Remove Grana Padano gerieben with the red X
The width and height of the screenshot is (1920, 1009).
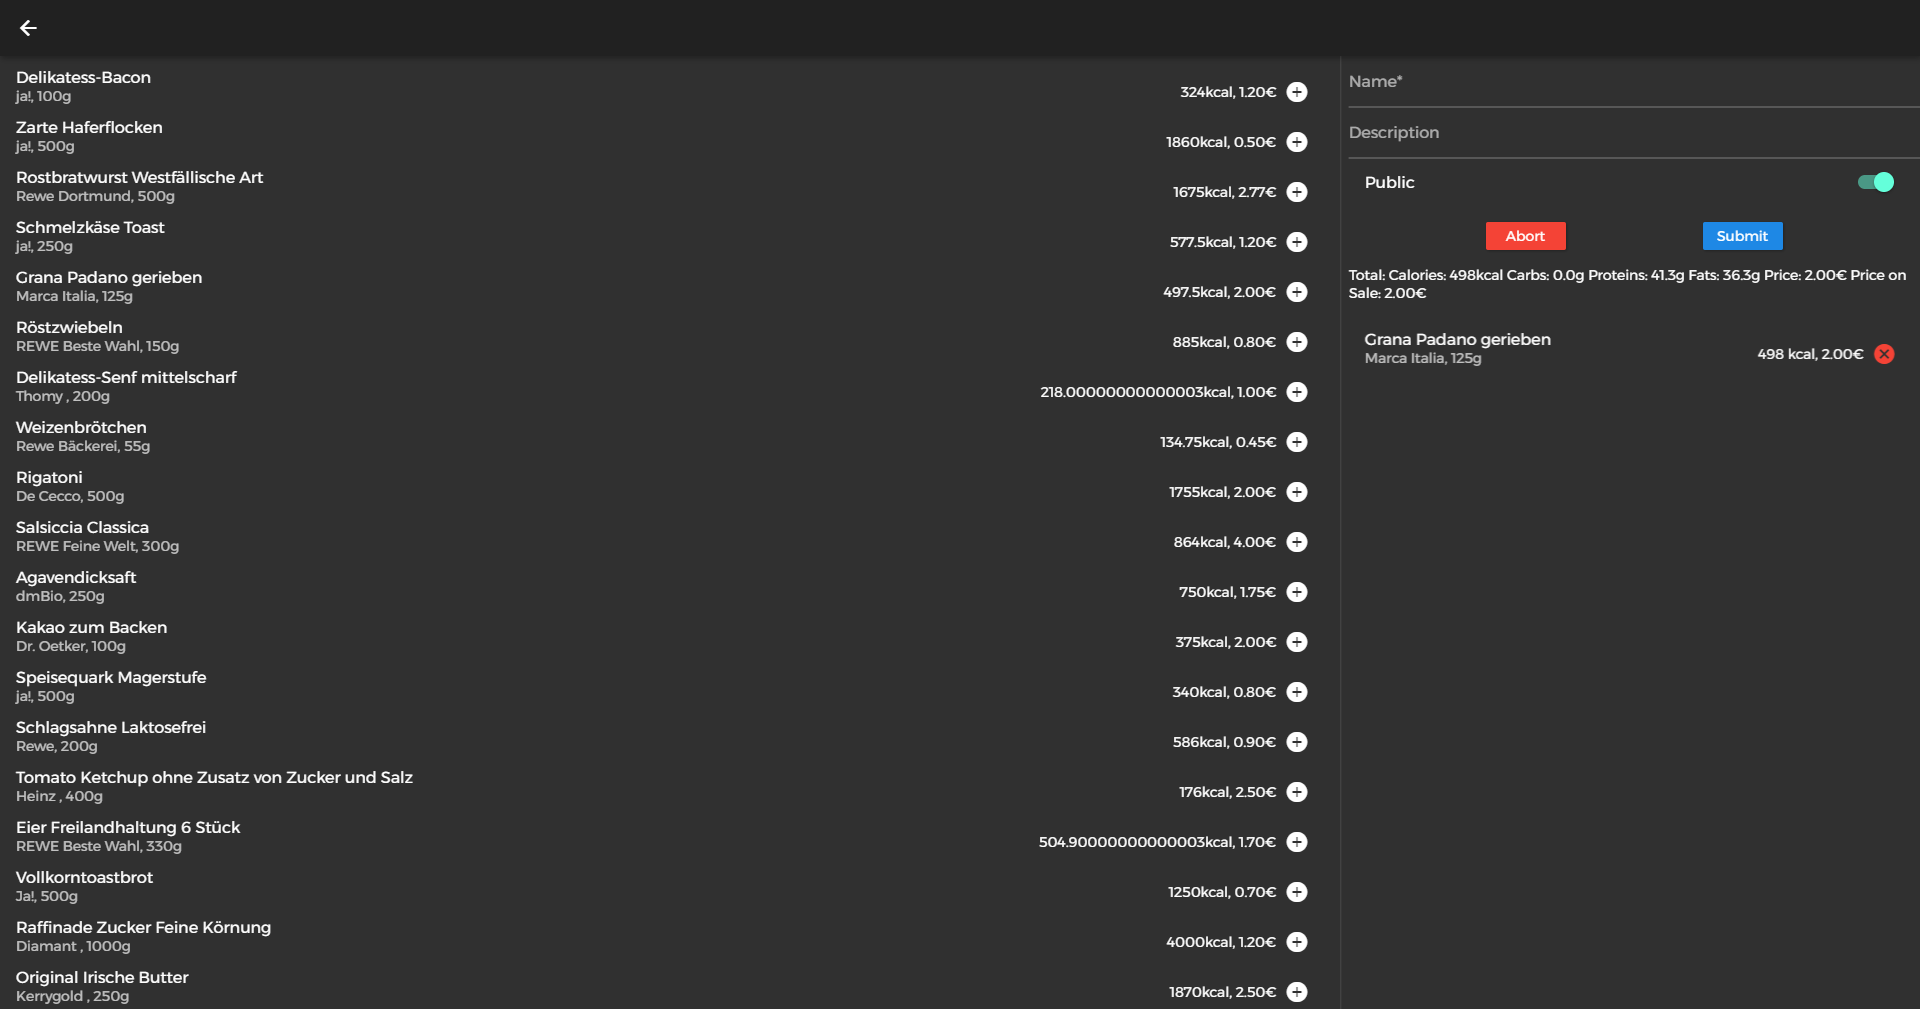pyautogui.click(x=1884, y=354)
